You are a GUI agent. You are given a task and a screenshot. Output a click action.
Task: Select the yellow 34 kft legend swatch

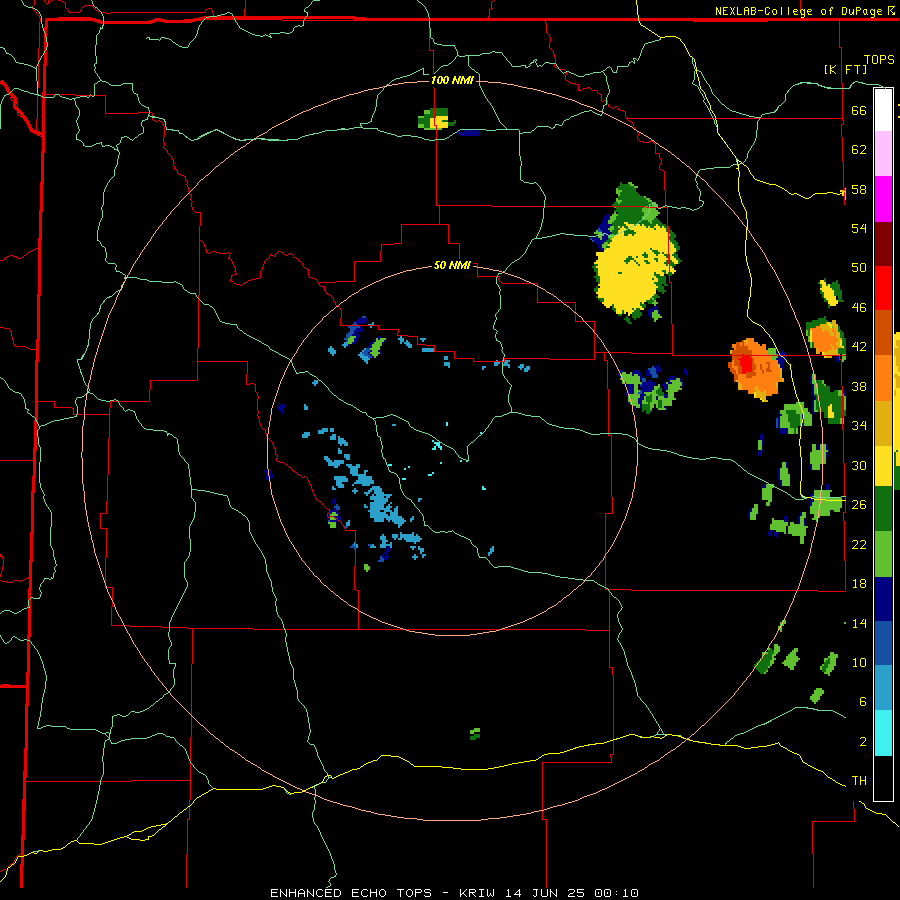point(883,465)
